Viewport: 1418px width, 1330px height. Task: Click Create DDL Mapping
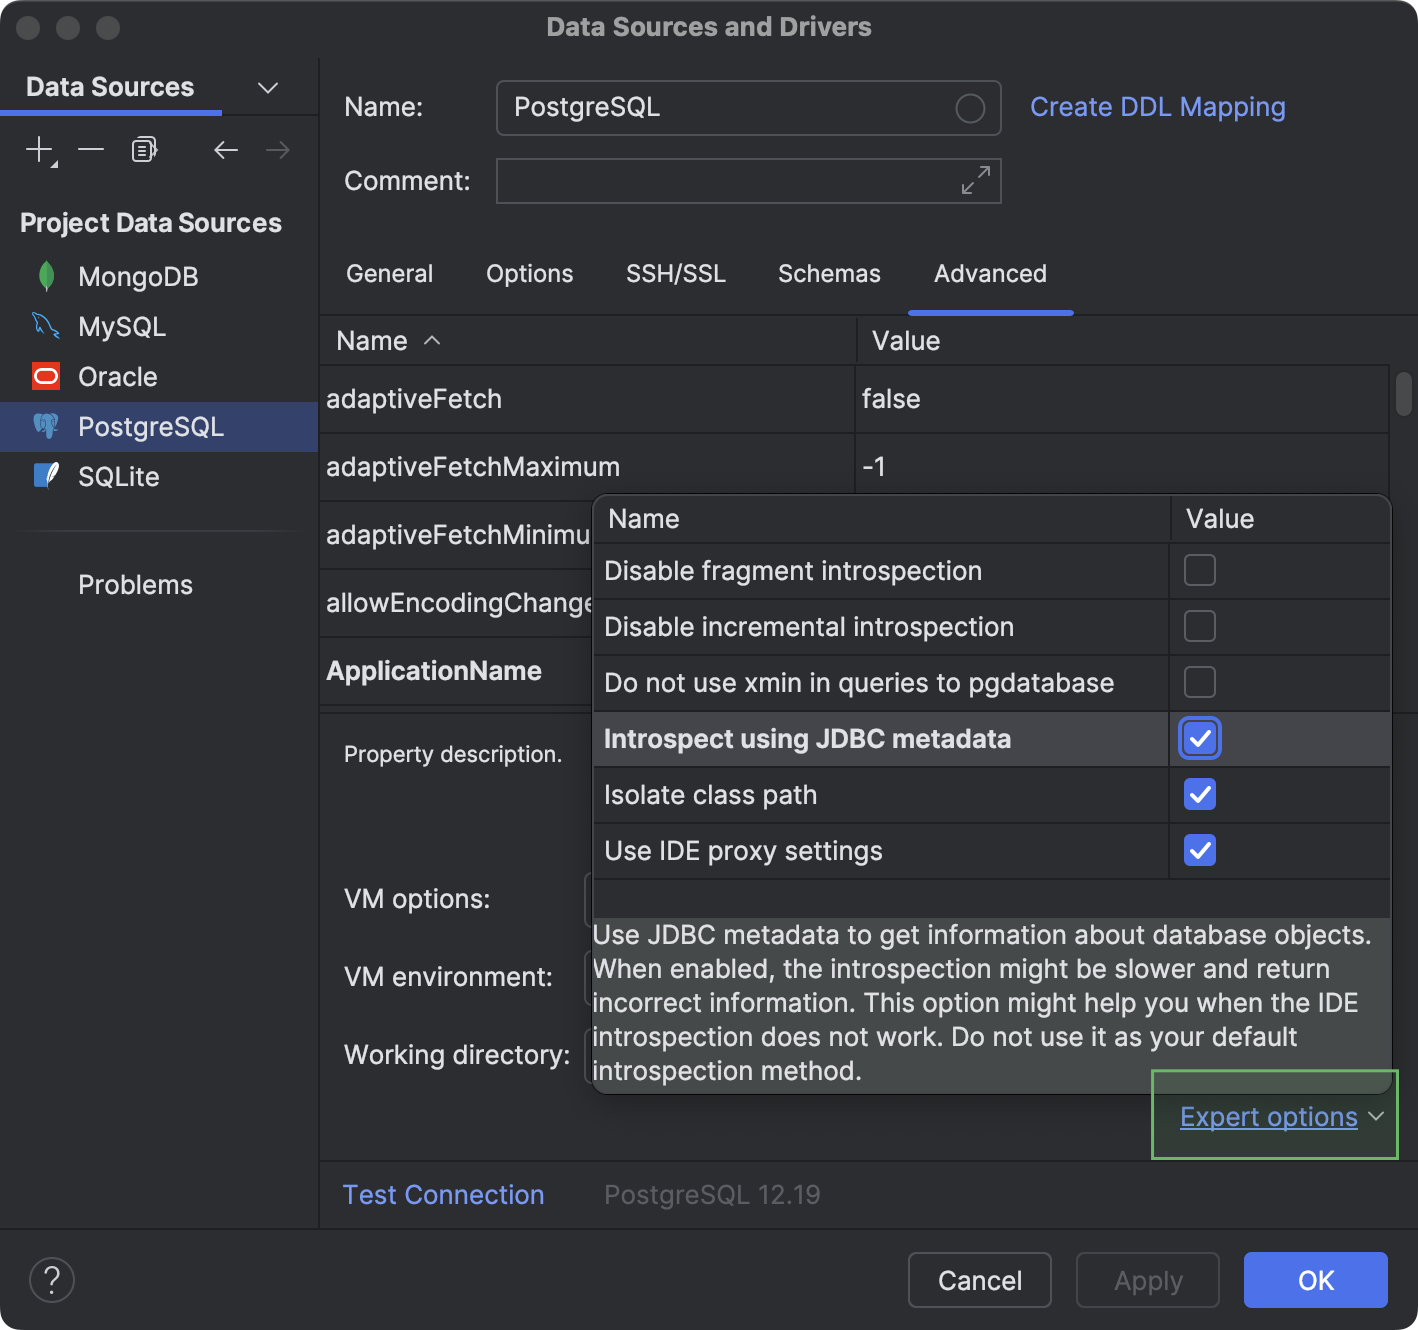pyautogui.click(x=1157, y=106)
